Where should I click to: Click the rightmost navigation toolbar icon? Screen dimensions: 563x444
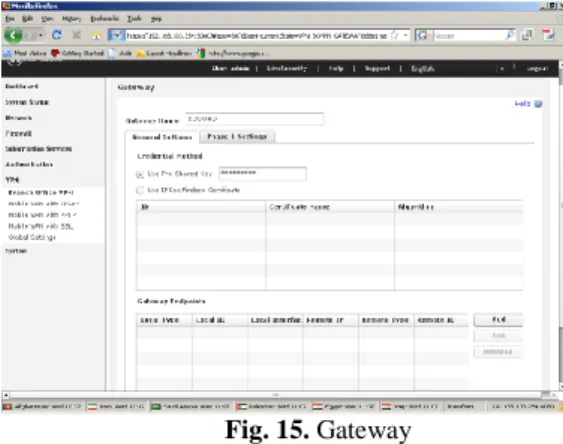(x=548, y=35)
